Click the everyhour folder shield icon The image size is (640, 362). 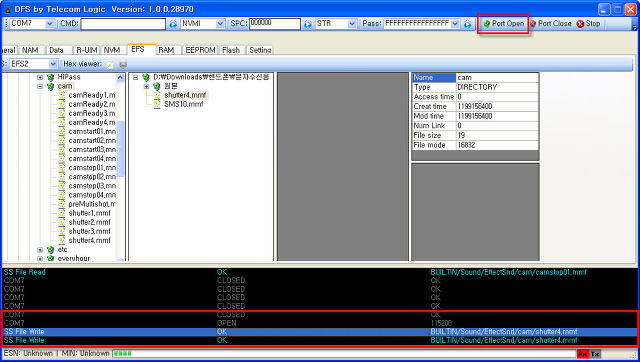pyautogui.click(x=51, y=258)
